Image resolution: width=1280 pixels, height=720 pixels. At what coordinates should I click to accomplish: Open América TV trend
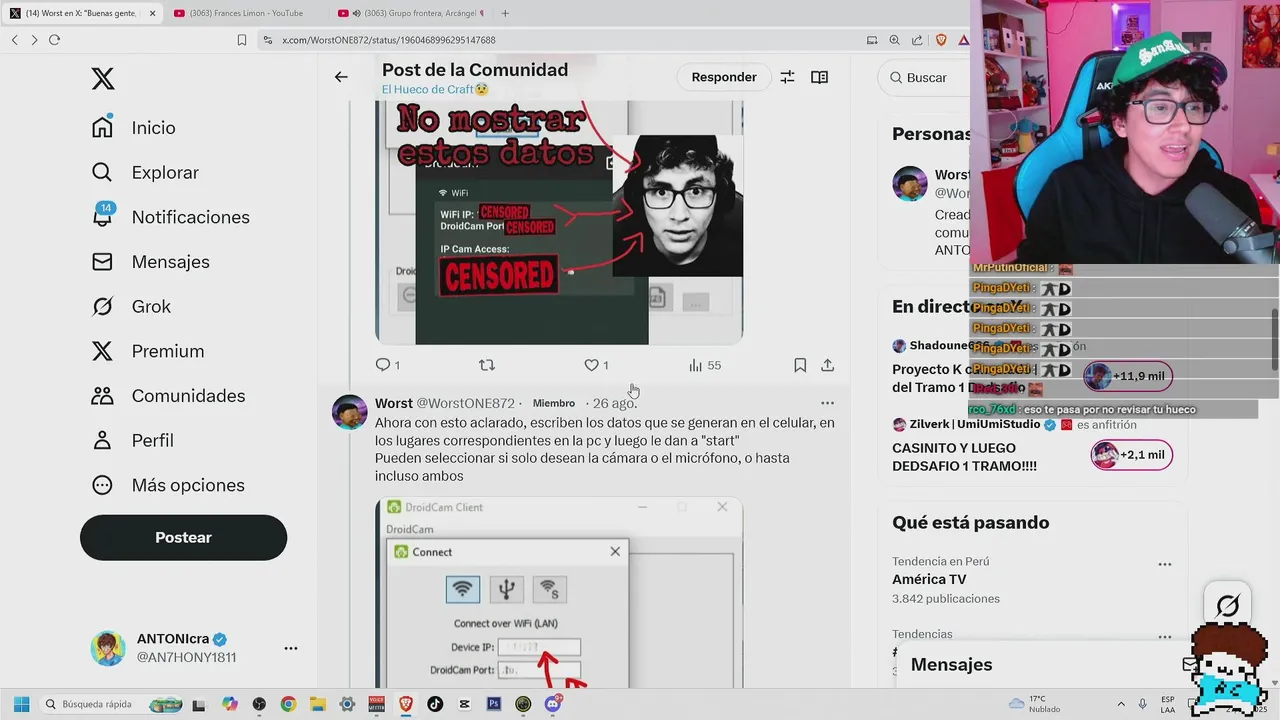click(929, 579)
